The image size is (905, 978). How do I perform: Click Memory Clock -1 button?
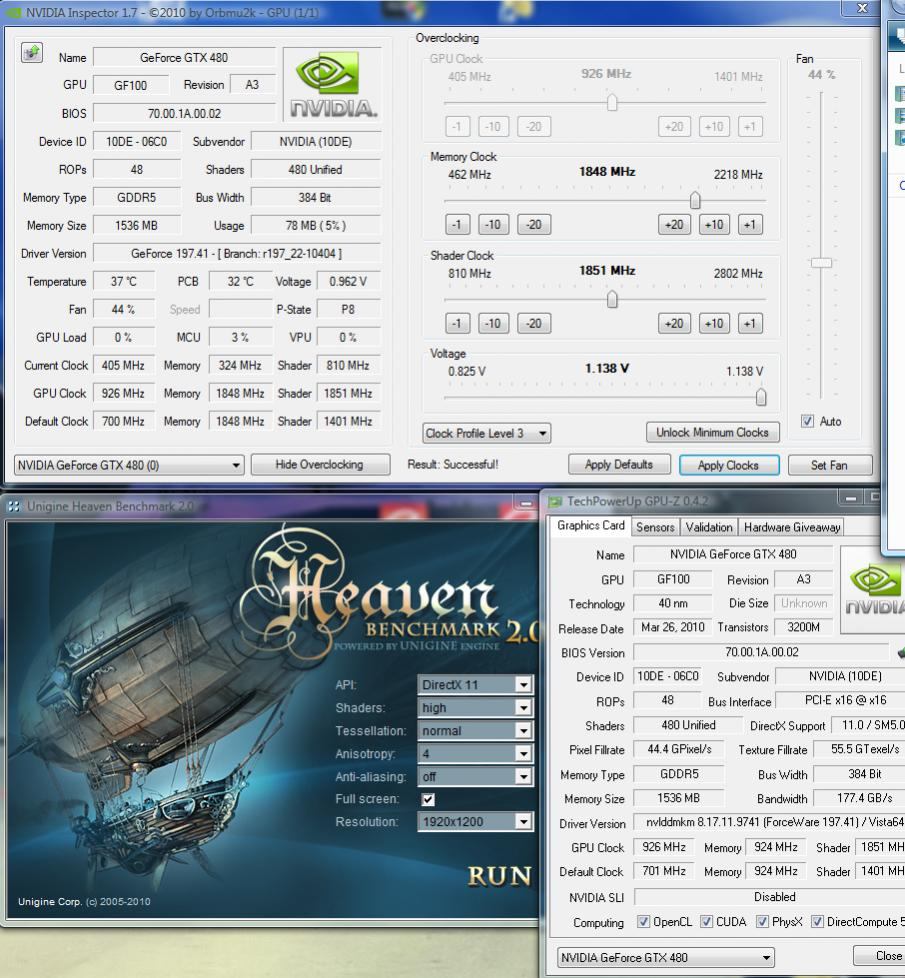(x=457, y=225)
